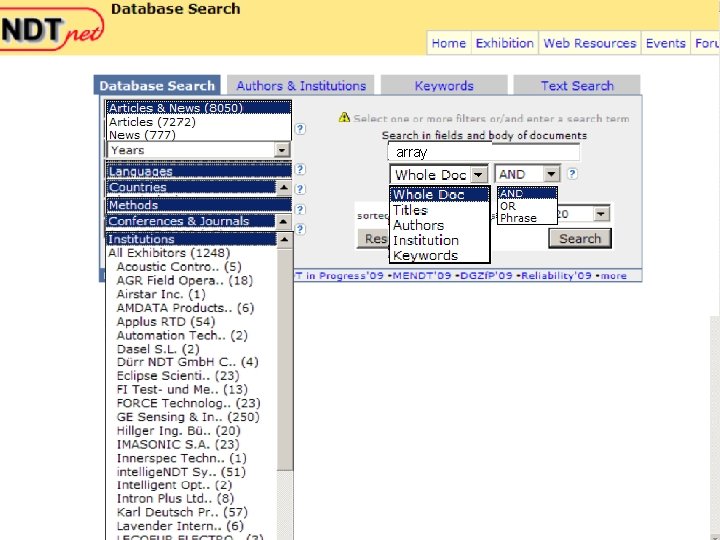Select Institutions list header
720x540 pixels.
191,239
